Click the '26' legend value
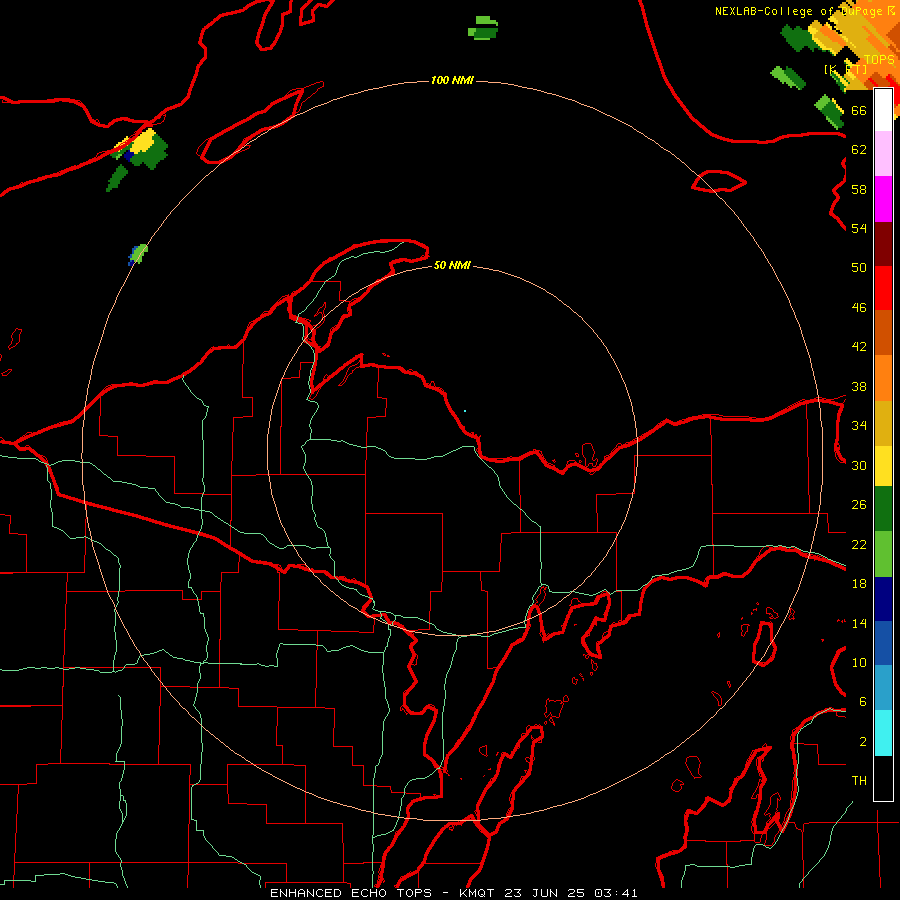The height and width of the screenshot is (900, 900). point(859,505)
